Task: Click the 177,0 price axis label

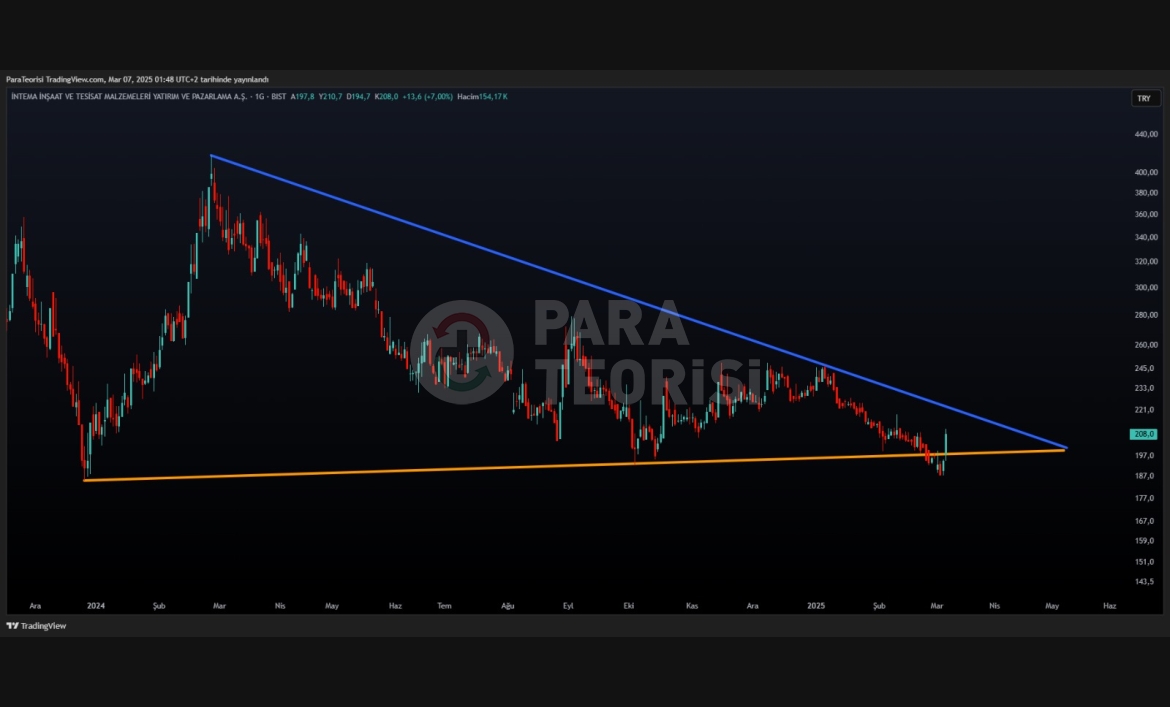Action: coord(1145,498)
